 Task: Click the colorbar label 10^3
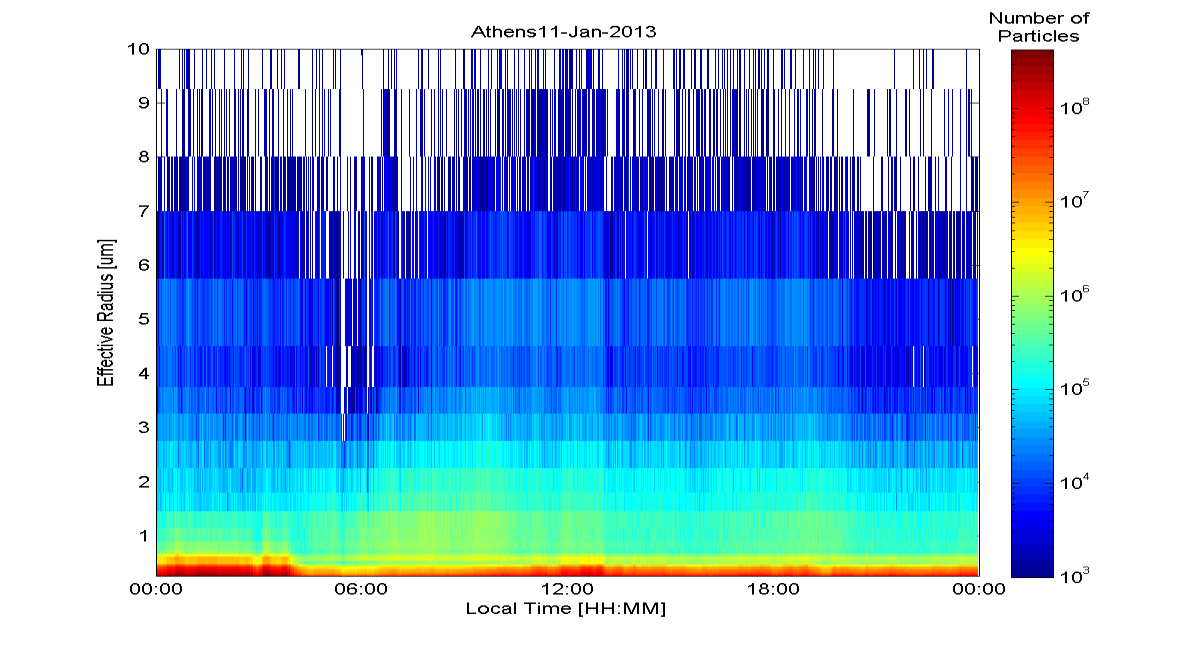pyautogui.click(x=1073, y=575)
